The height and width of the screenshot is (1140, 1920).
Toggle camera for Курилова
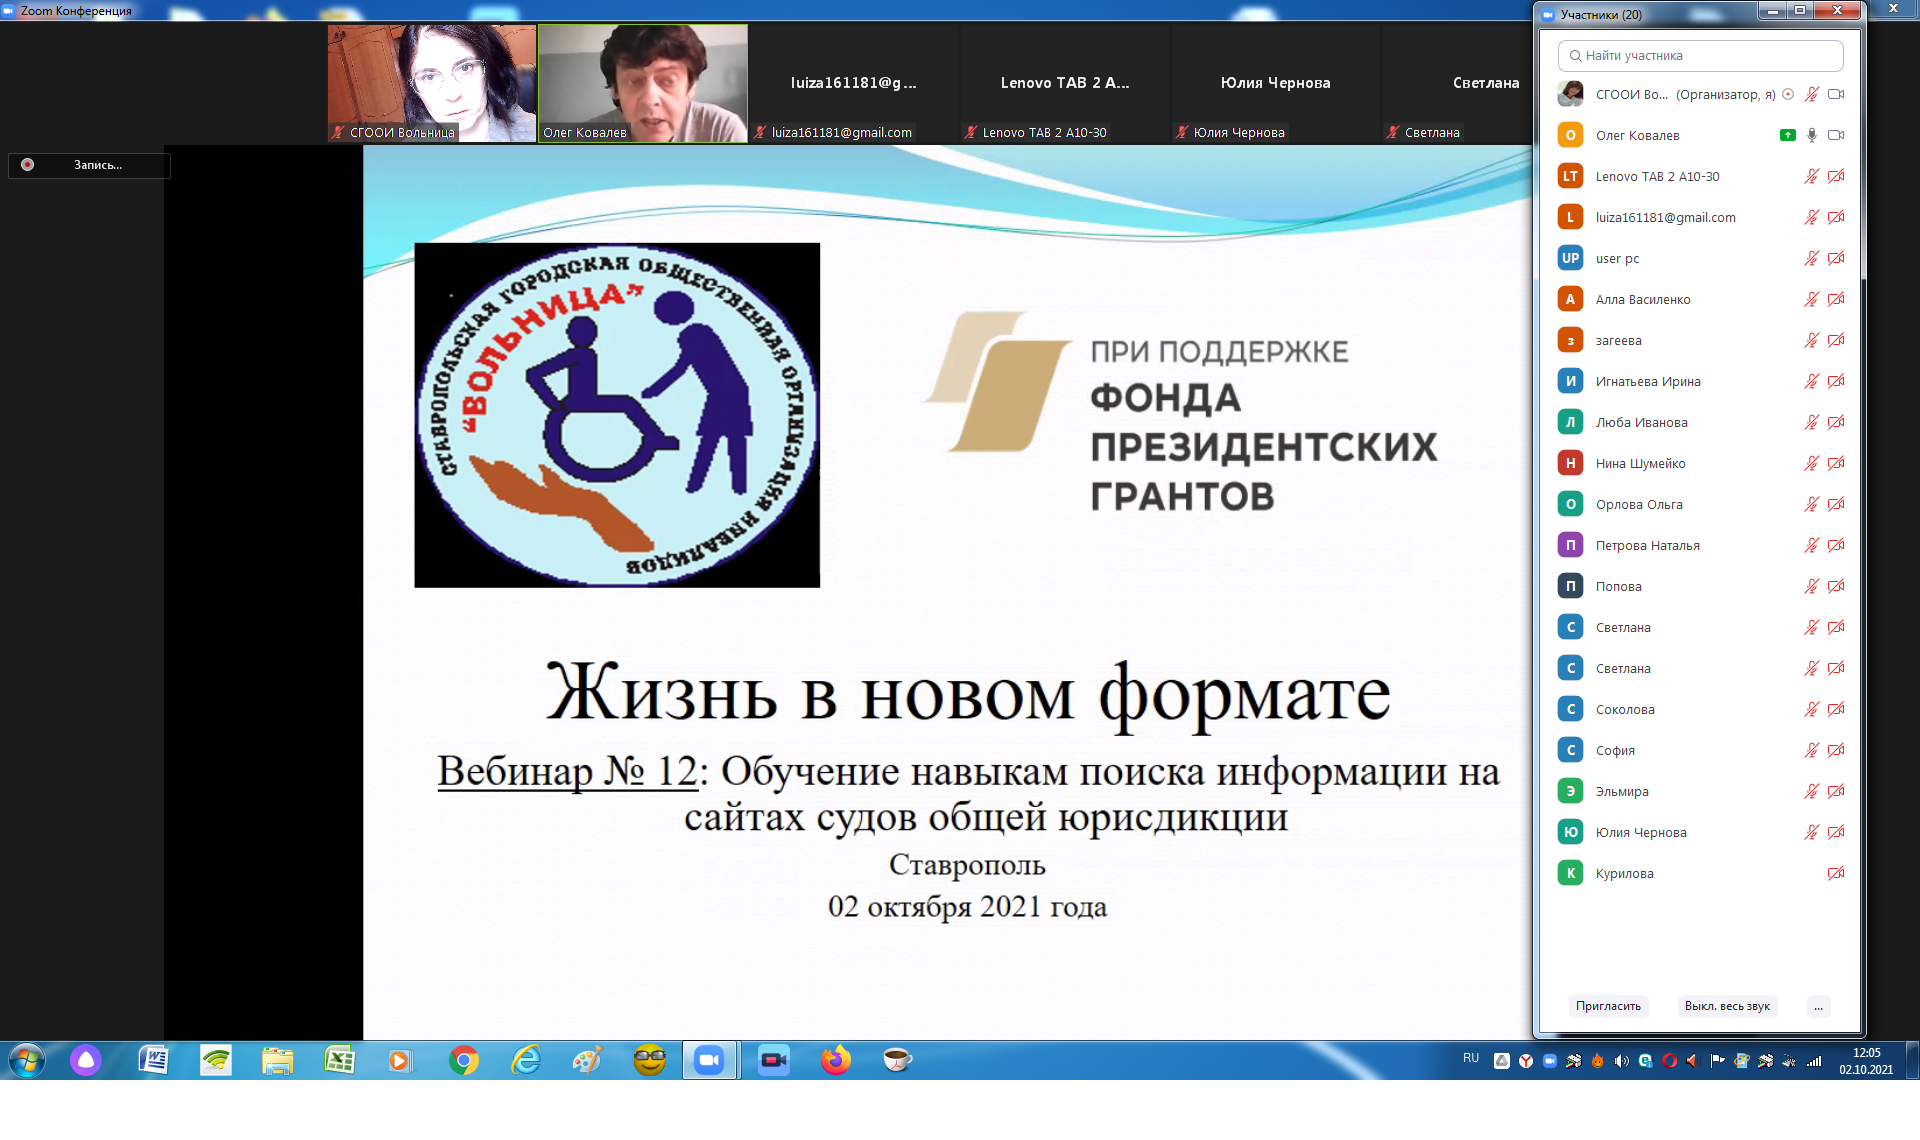1836,873
